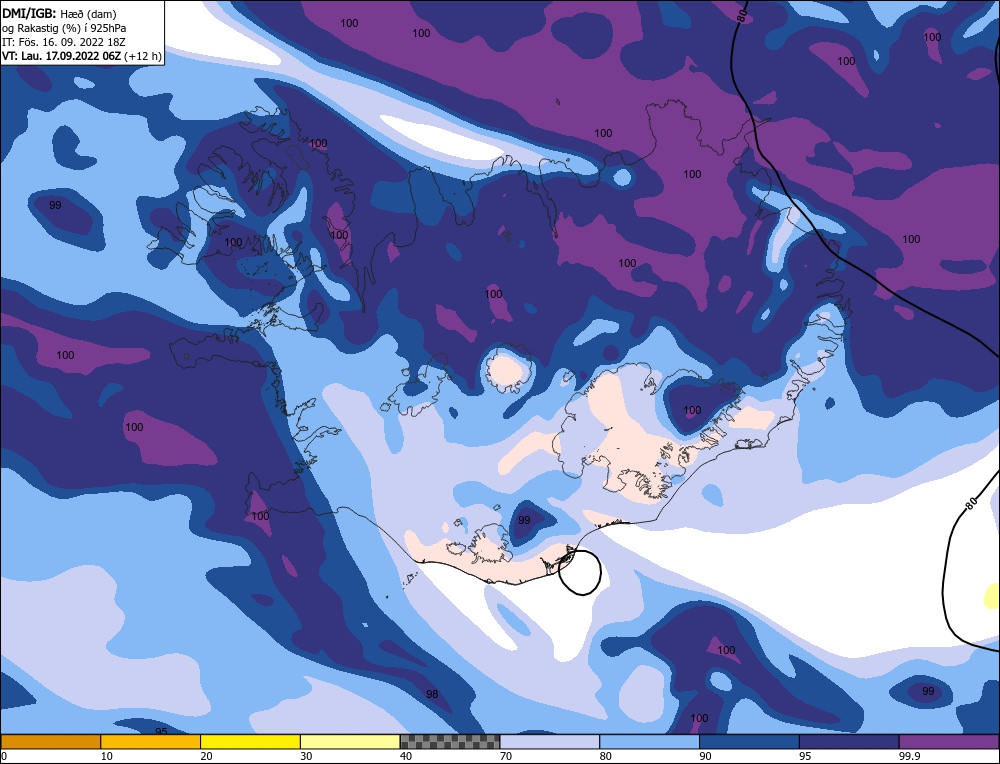Pick the lavender 70–80 legend swatch
This screenshot has width=1000, height=764.
(x=550, y=741)
